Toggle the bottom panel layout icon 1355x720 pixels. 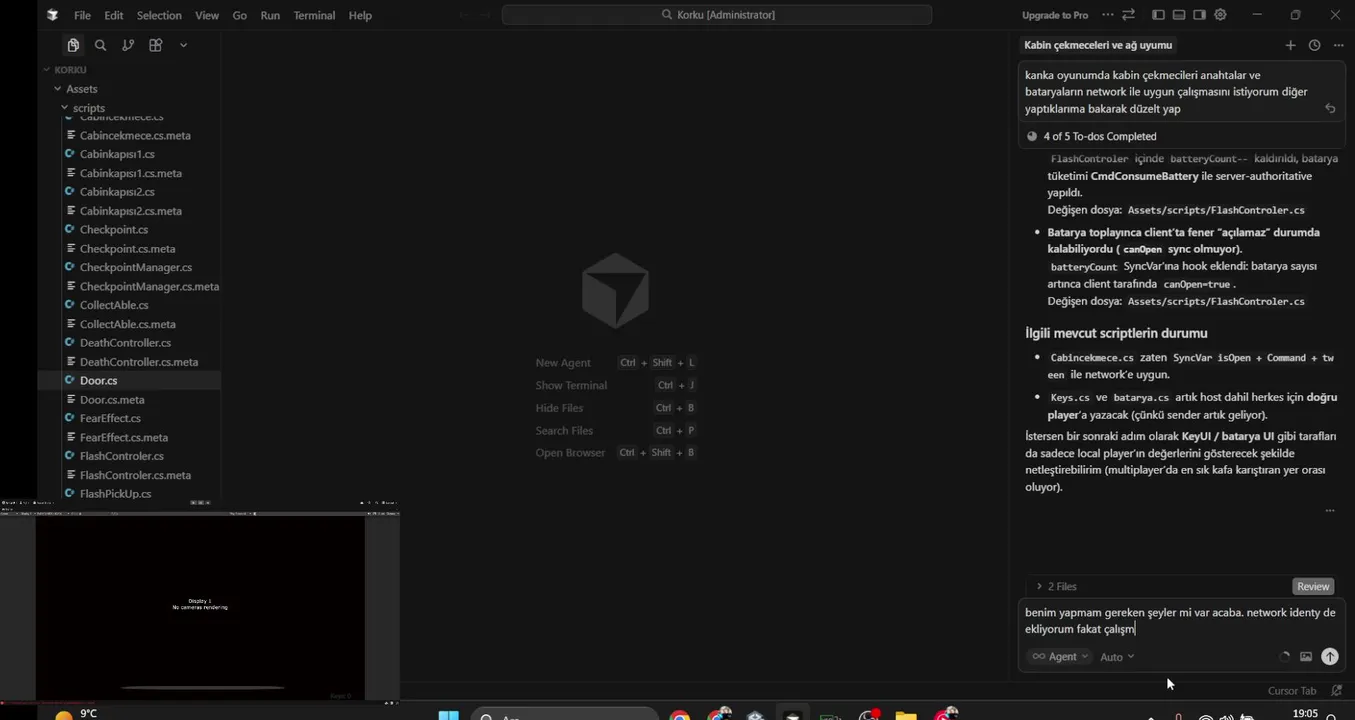coord(1179,15)
